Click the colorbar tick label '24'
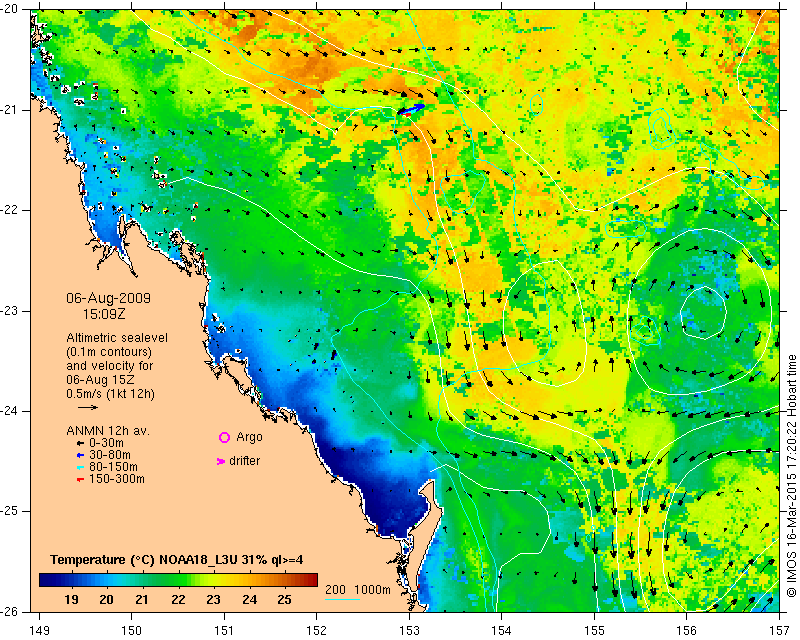 coord(249,600)
